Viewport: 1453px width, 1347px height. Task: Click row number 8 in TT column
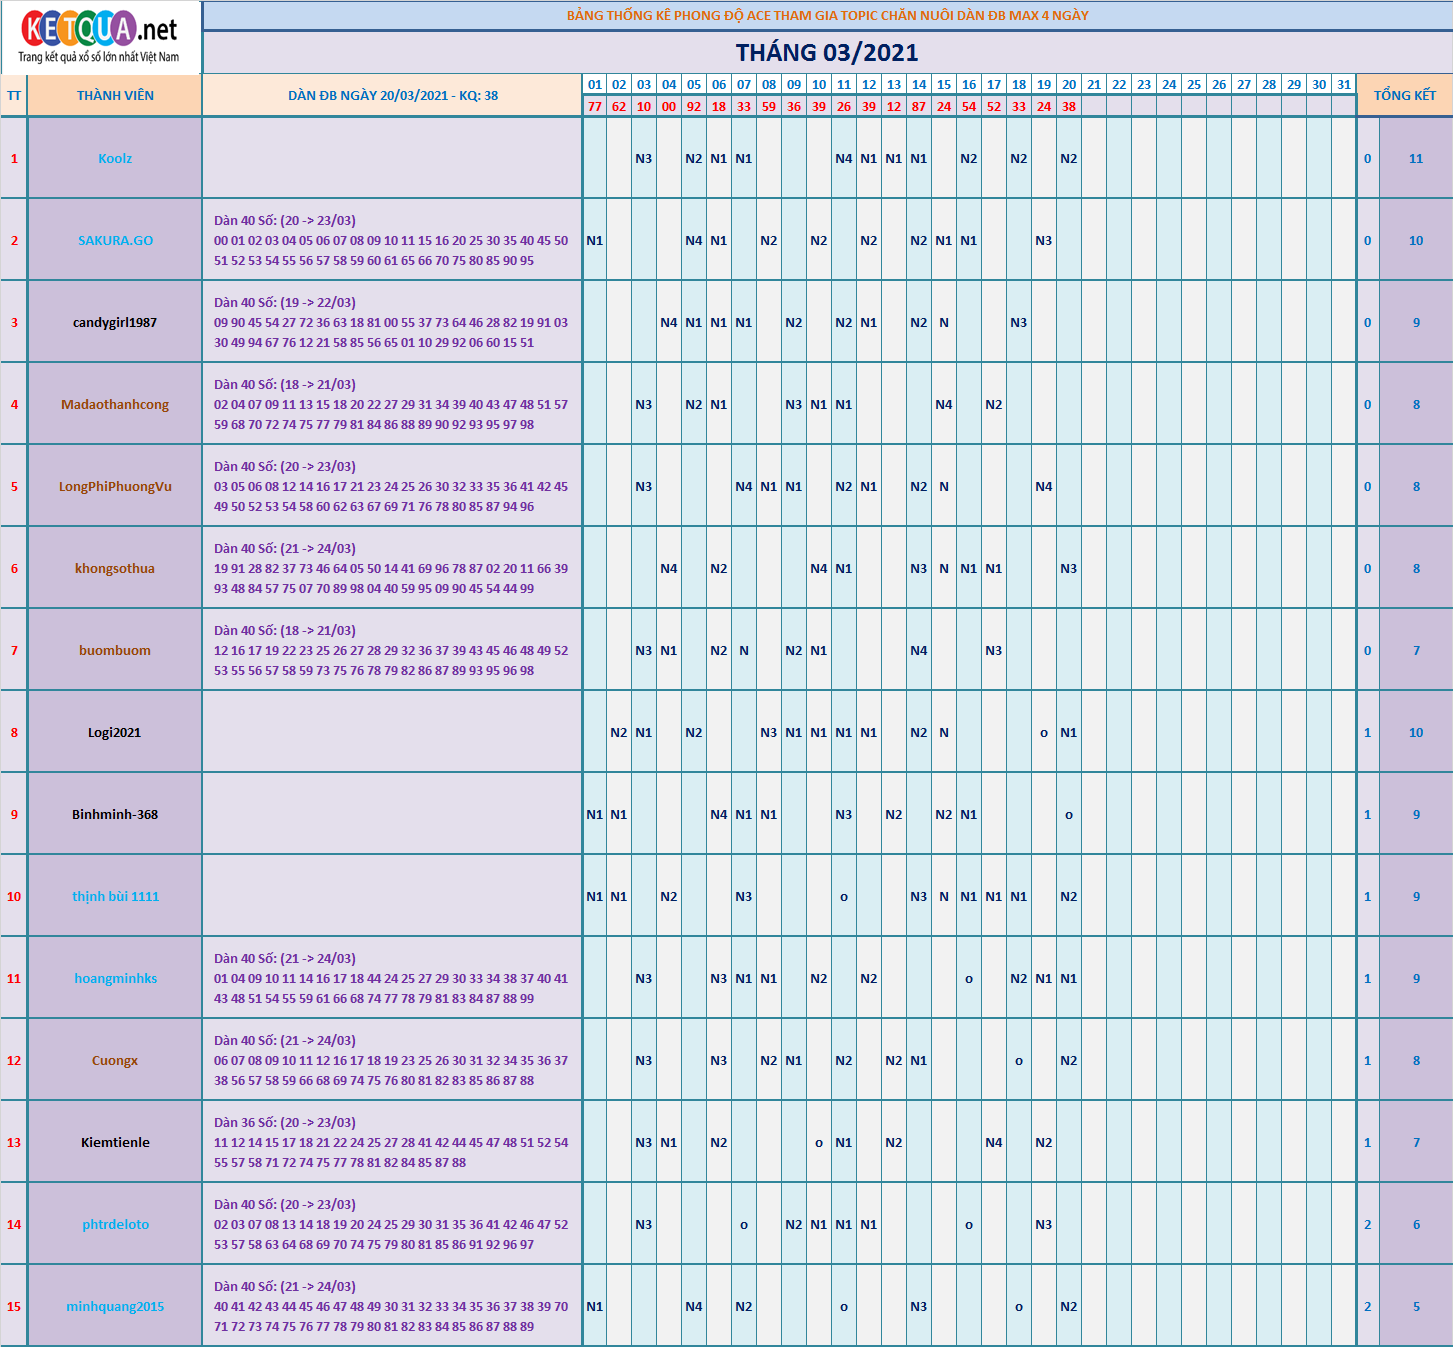click(x=14, y=732)
